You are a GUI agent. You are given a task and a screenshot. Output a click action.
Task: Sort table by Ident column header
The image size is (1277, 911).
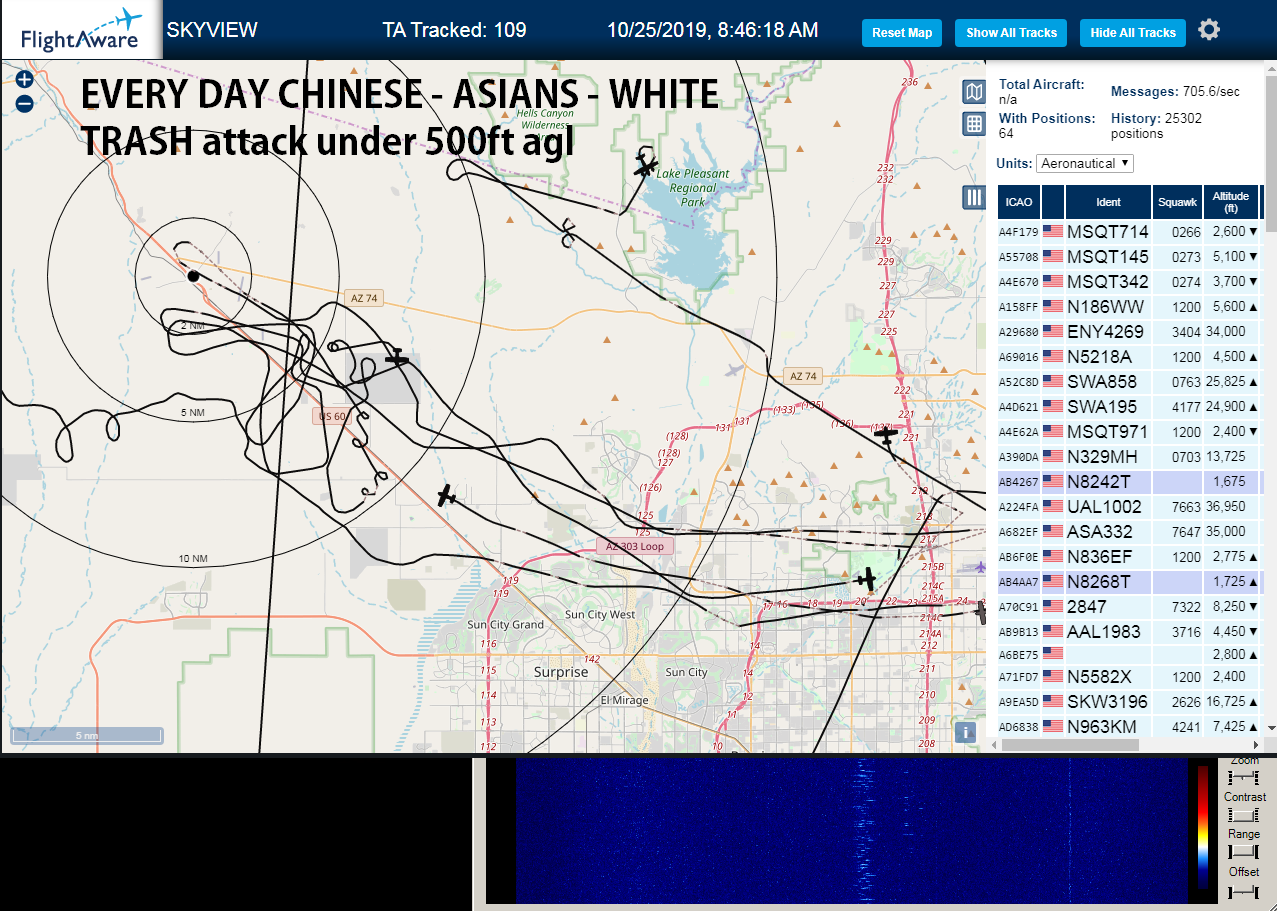[x=1108, y=202]
